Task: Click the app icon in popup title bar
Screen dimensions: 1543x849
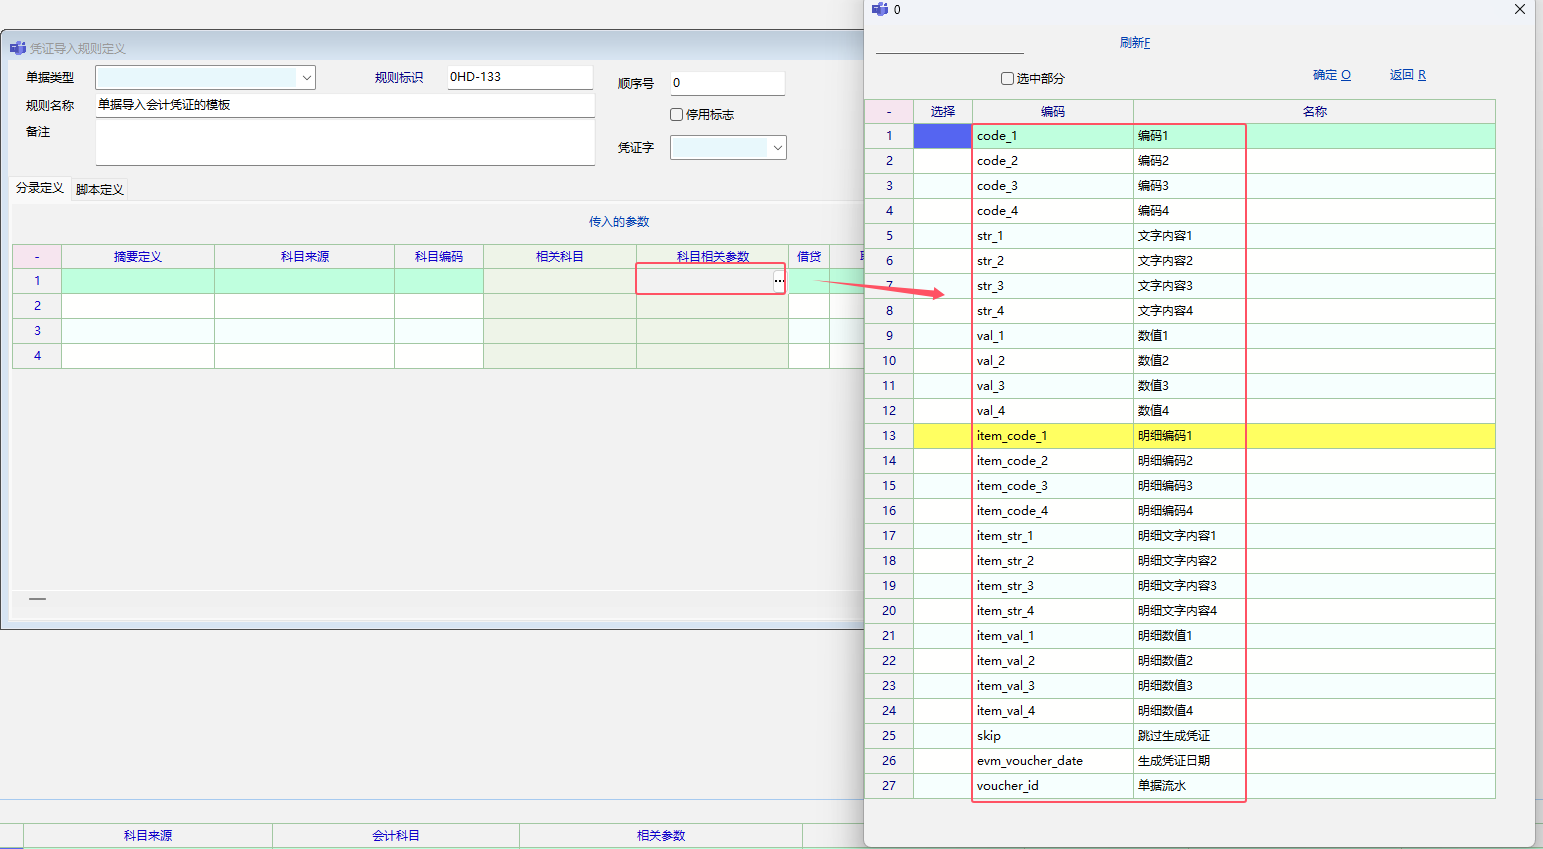Action: tap(880, 9)
